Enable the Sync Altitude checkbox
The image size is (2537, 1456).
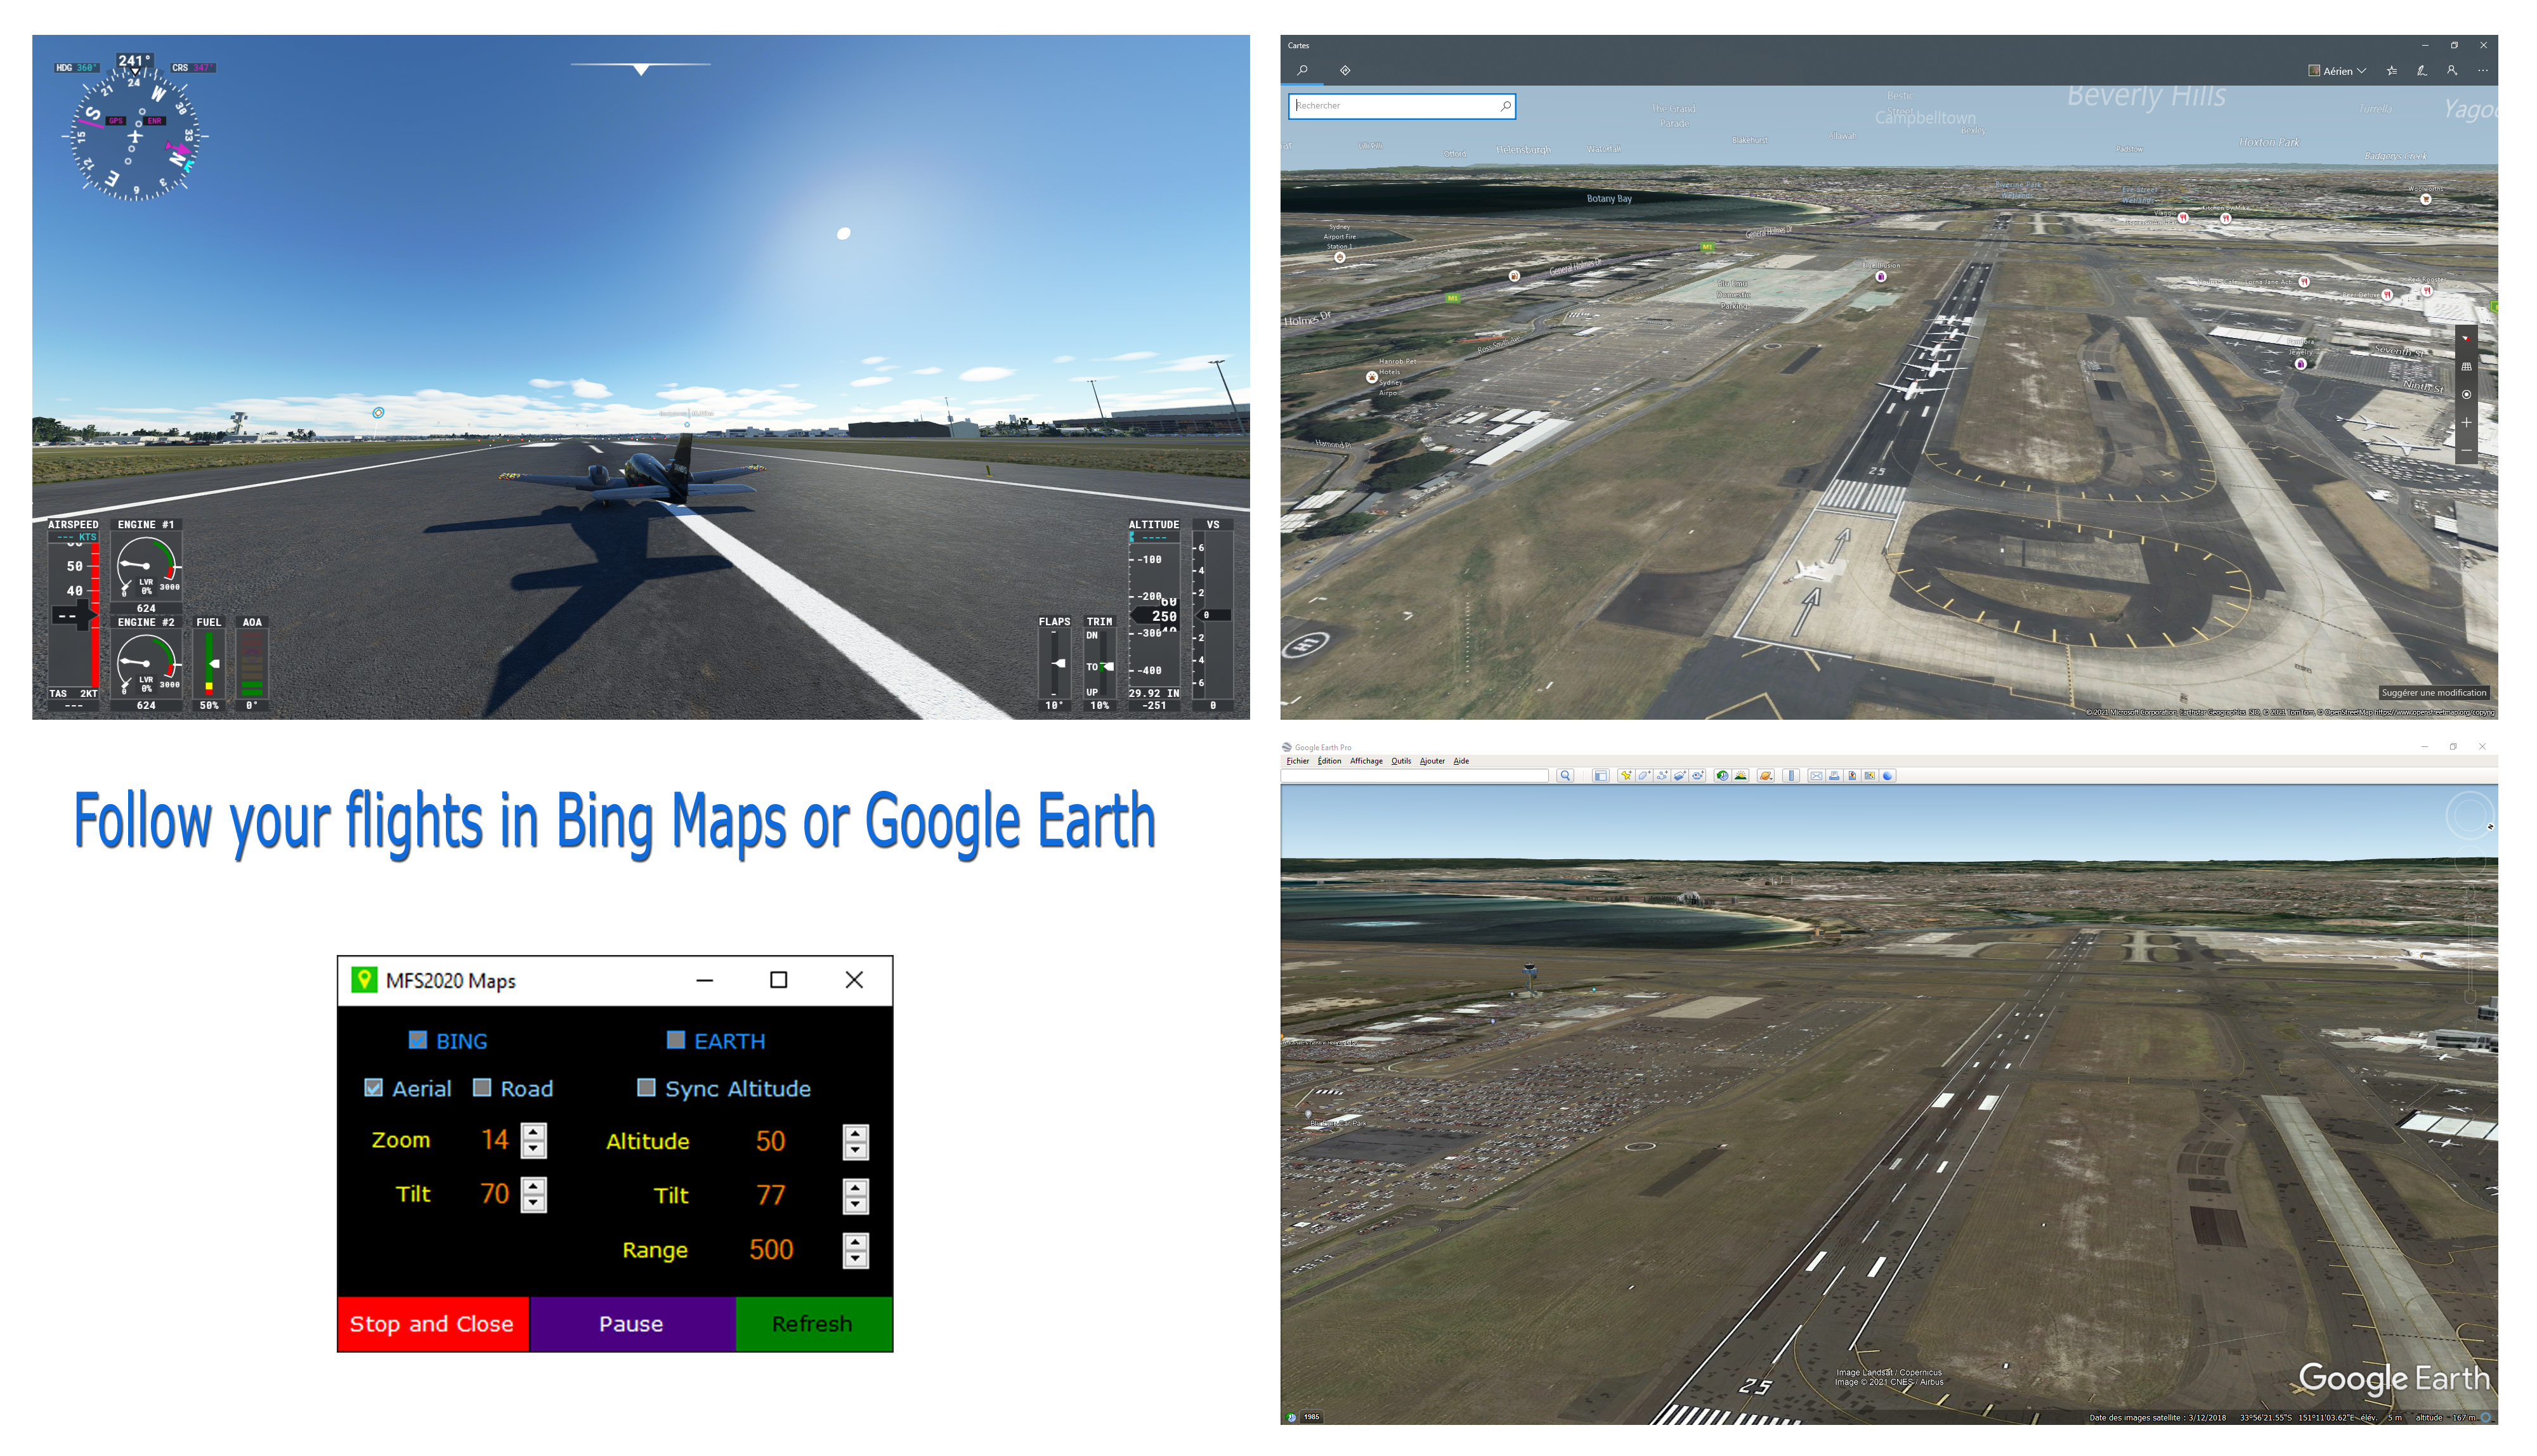[647, 1088]
